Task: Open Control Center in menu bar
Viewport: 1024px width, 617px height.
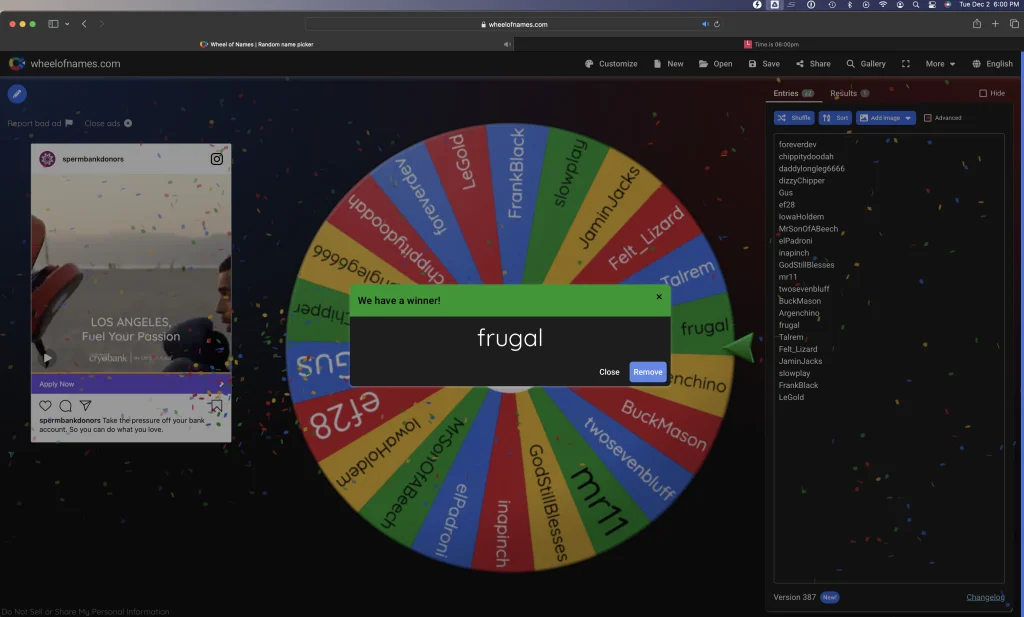Action: coord(932,5)
